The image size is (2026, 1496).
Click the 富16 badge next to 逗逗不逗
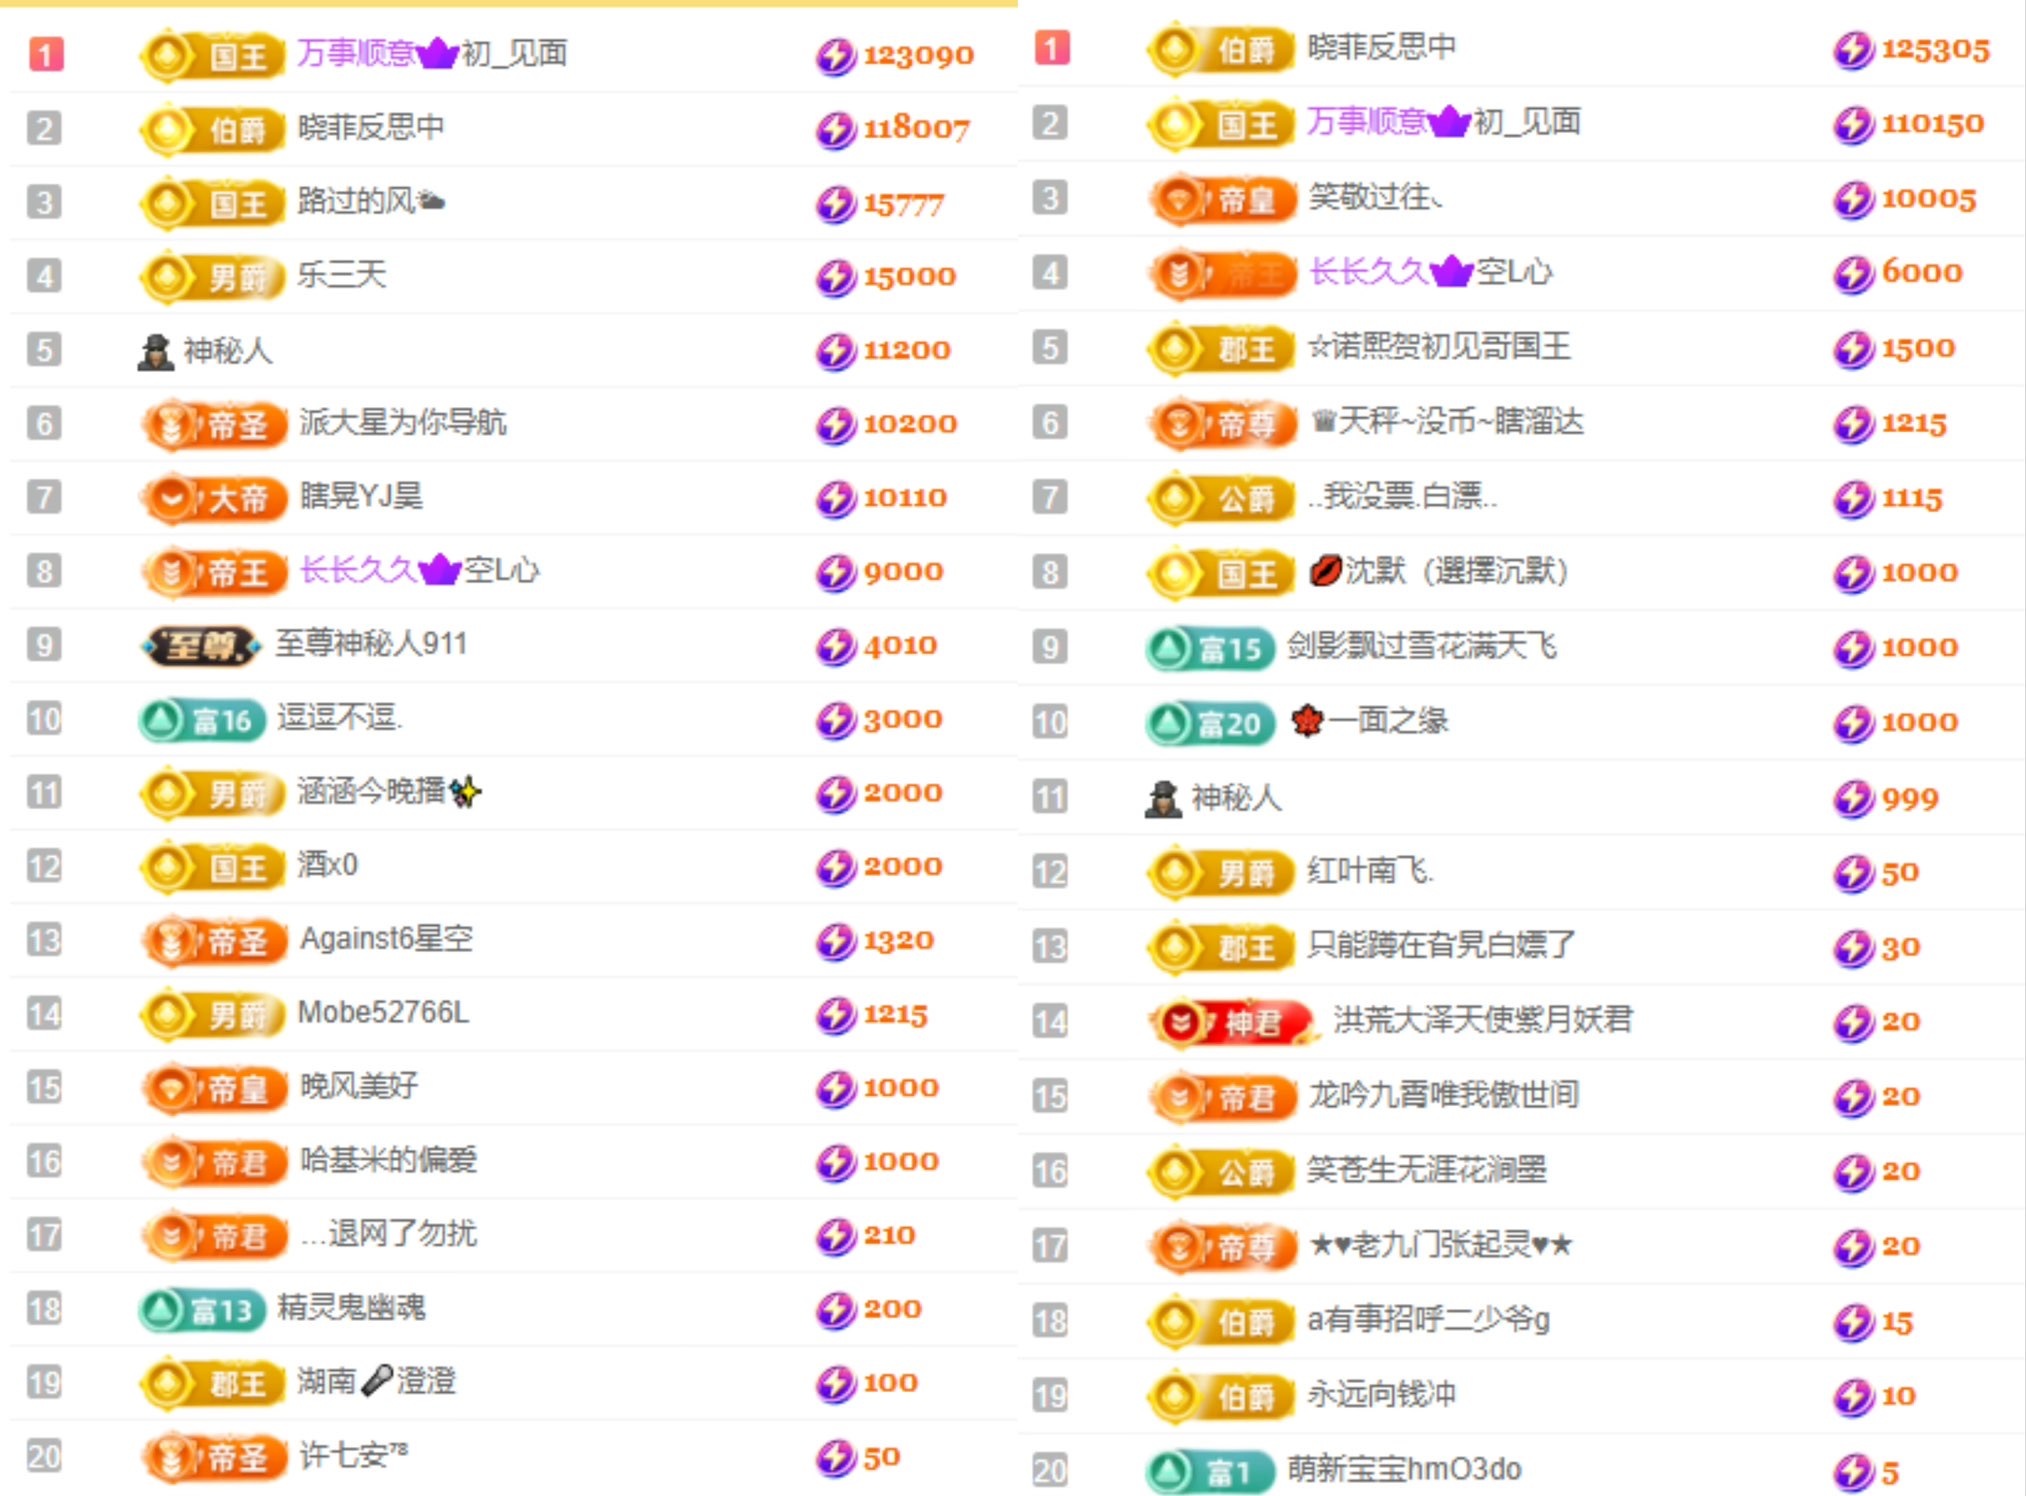[203, 720]
